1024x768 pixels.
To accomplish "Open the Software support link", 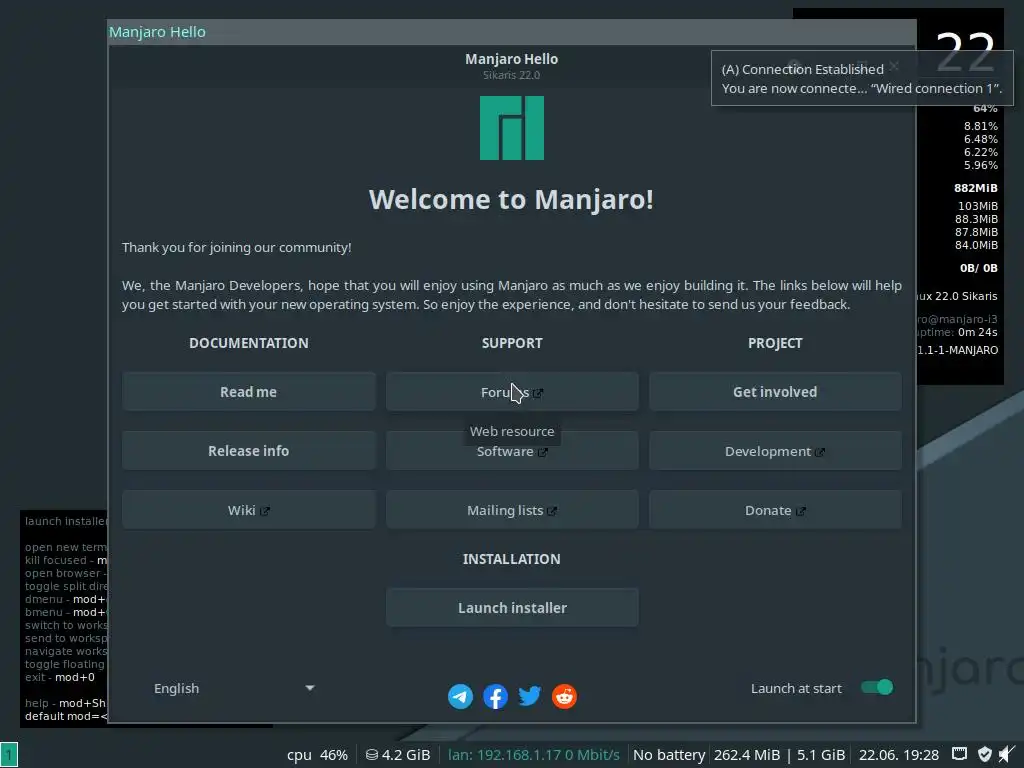I will (x=512, y=451).
